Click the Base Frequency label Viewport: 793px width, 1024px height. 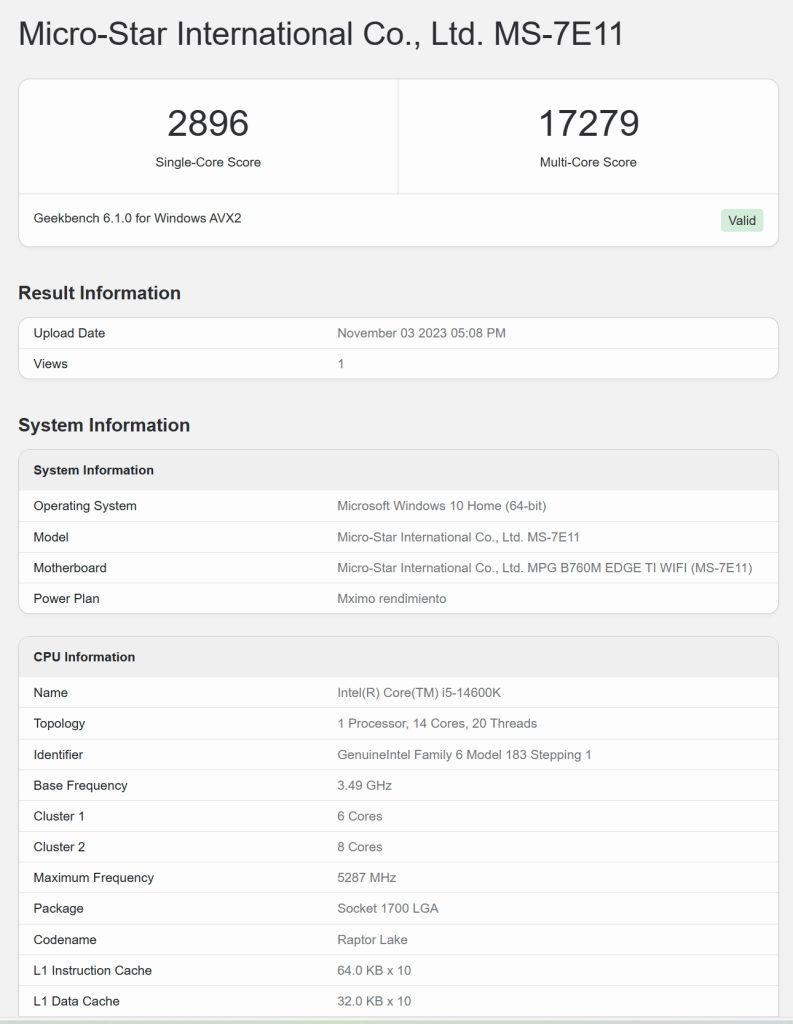click(80, 786)
